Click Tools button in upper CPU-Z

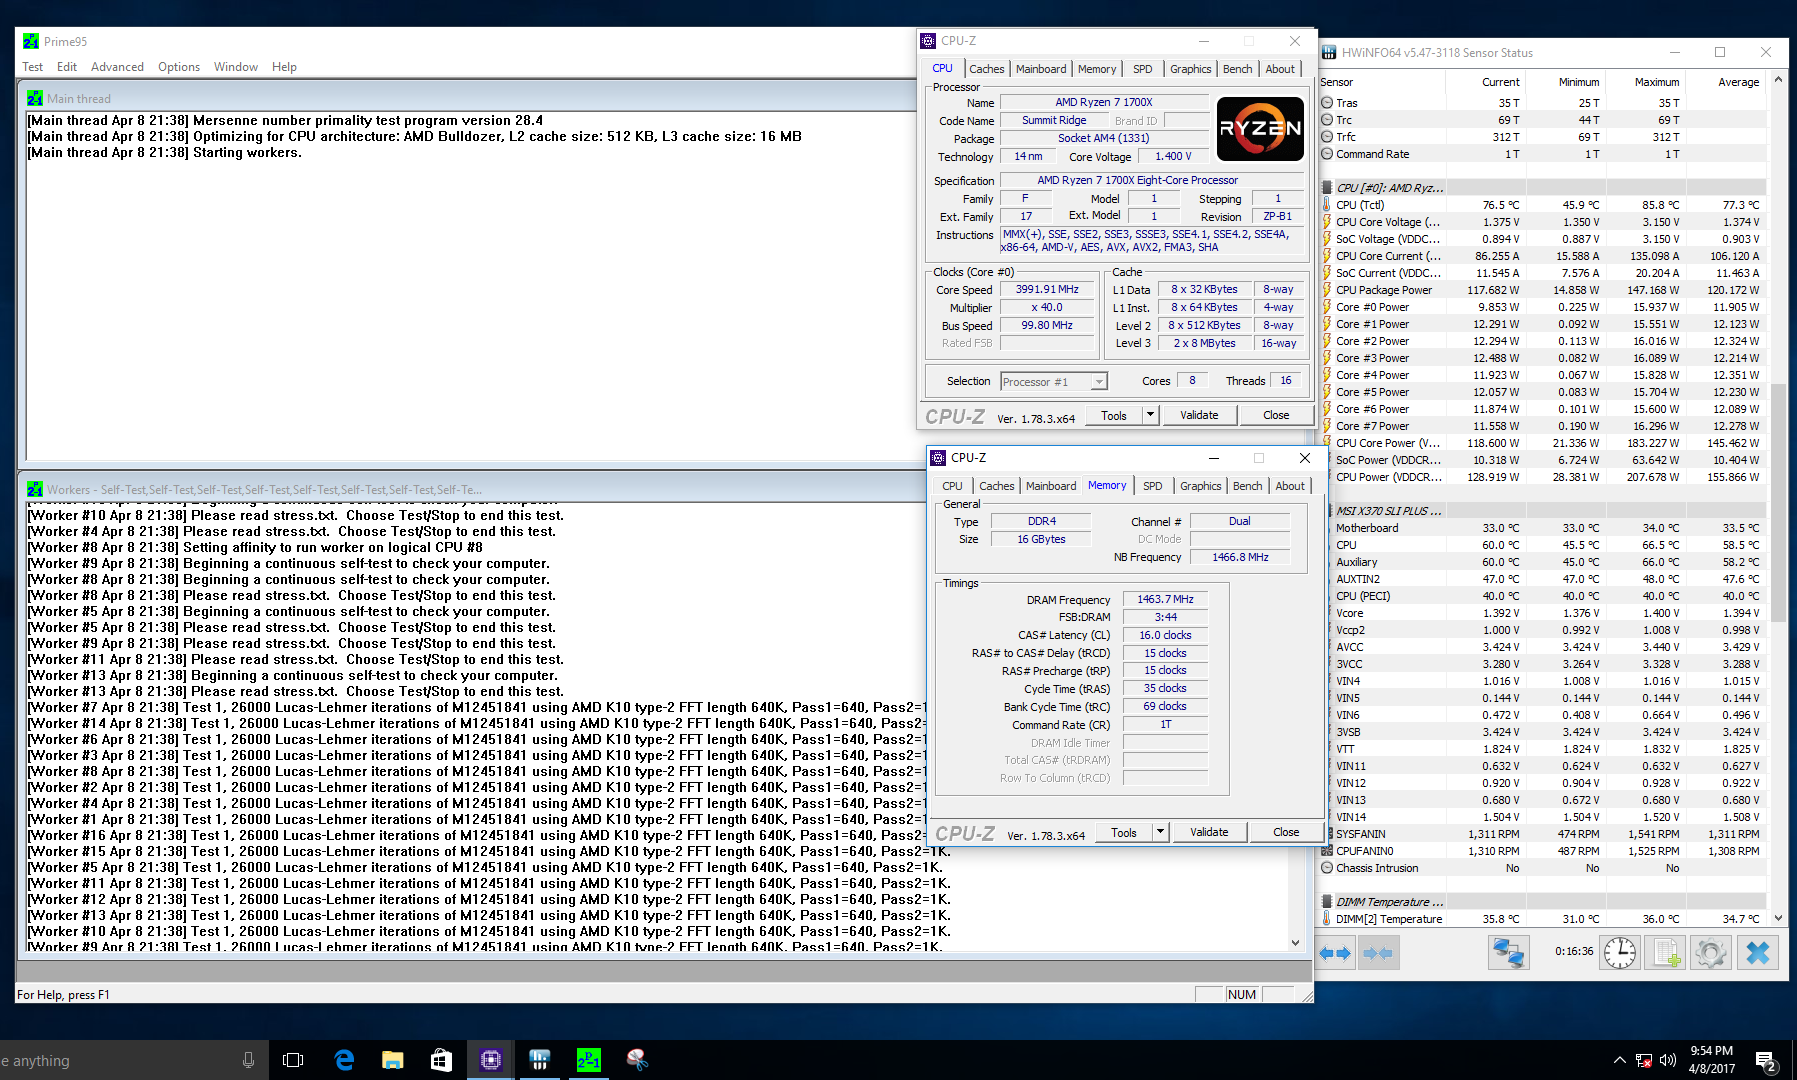[1113, 415]
